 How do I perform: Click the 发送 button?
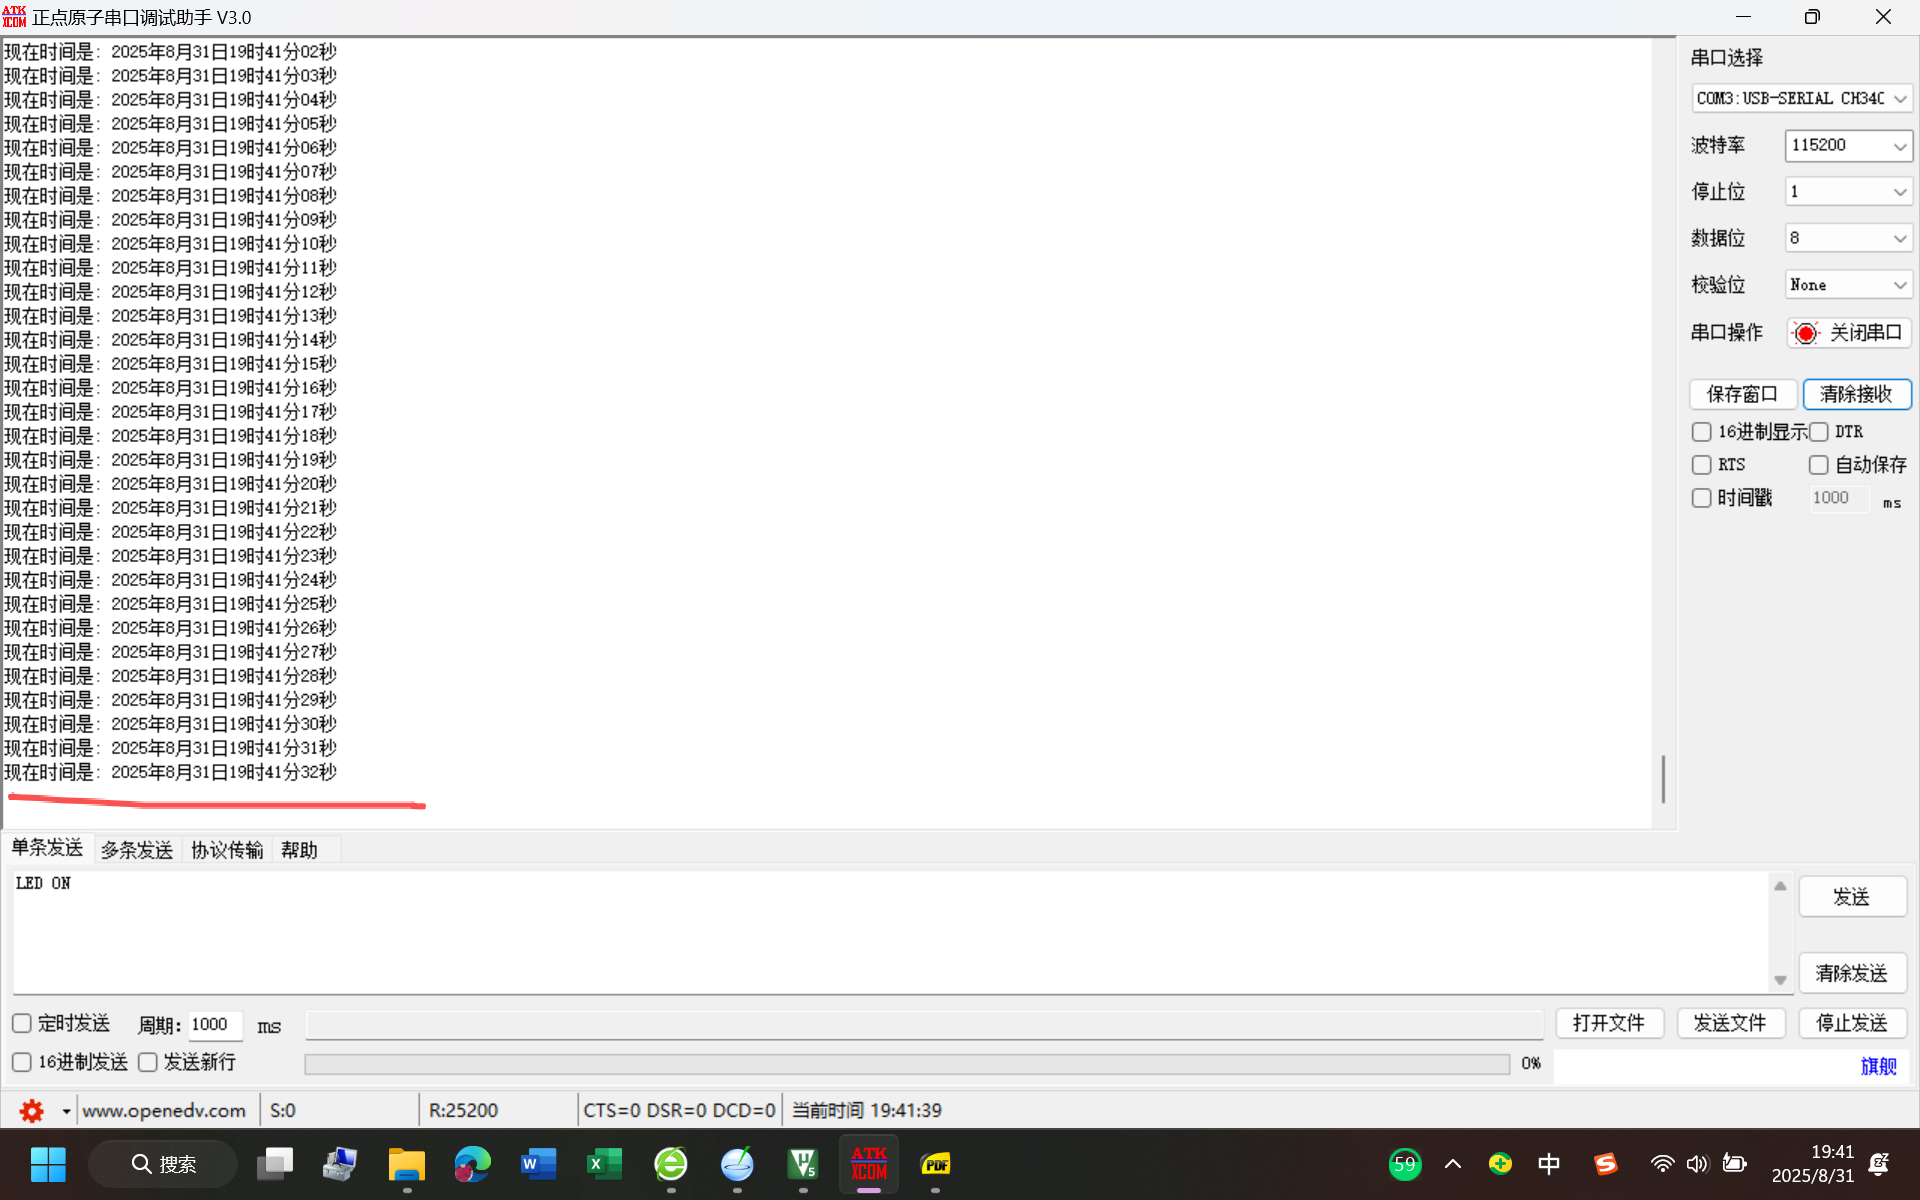pos(1852,897)
